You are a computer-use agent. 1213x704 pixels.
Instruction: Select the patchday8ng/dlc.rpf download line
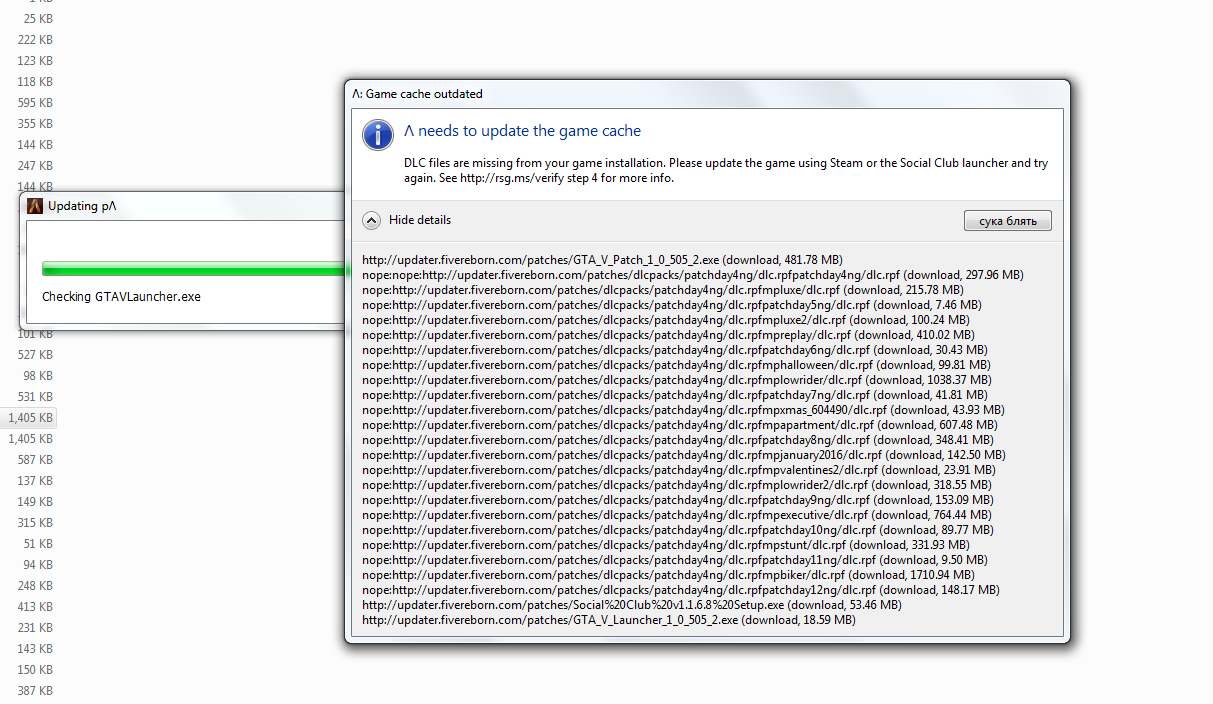coord(678,440)
